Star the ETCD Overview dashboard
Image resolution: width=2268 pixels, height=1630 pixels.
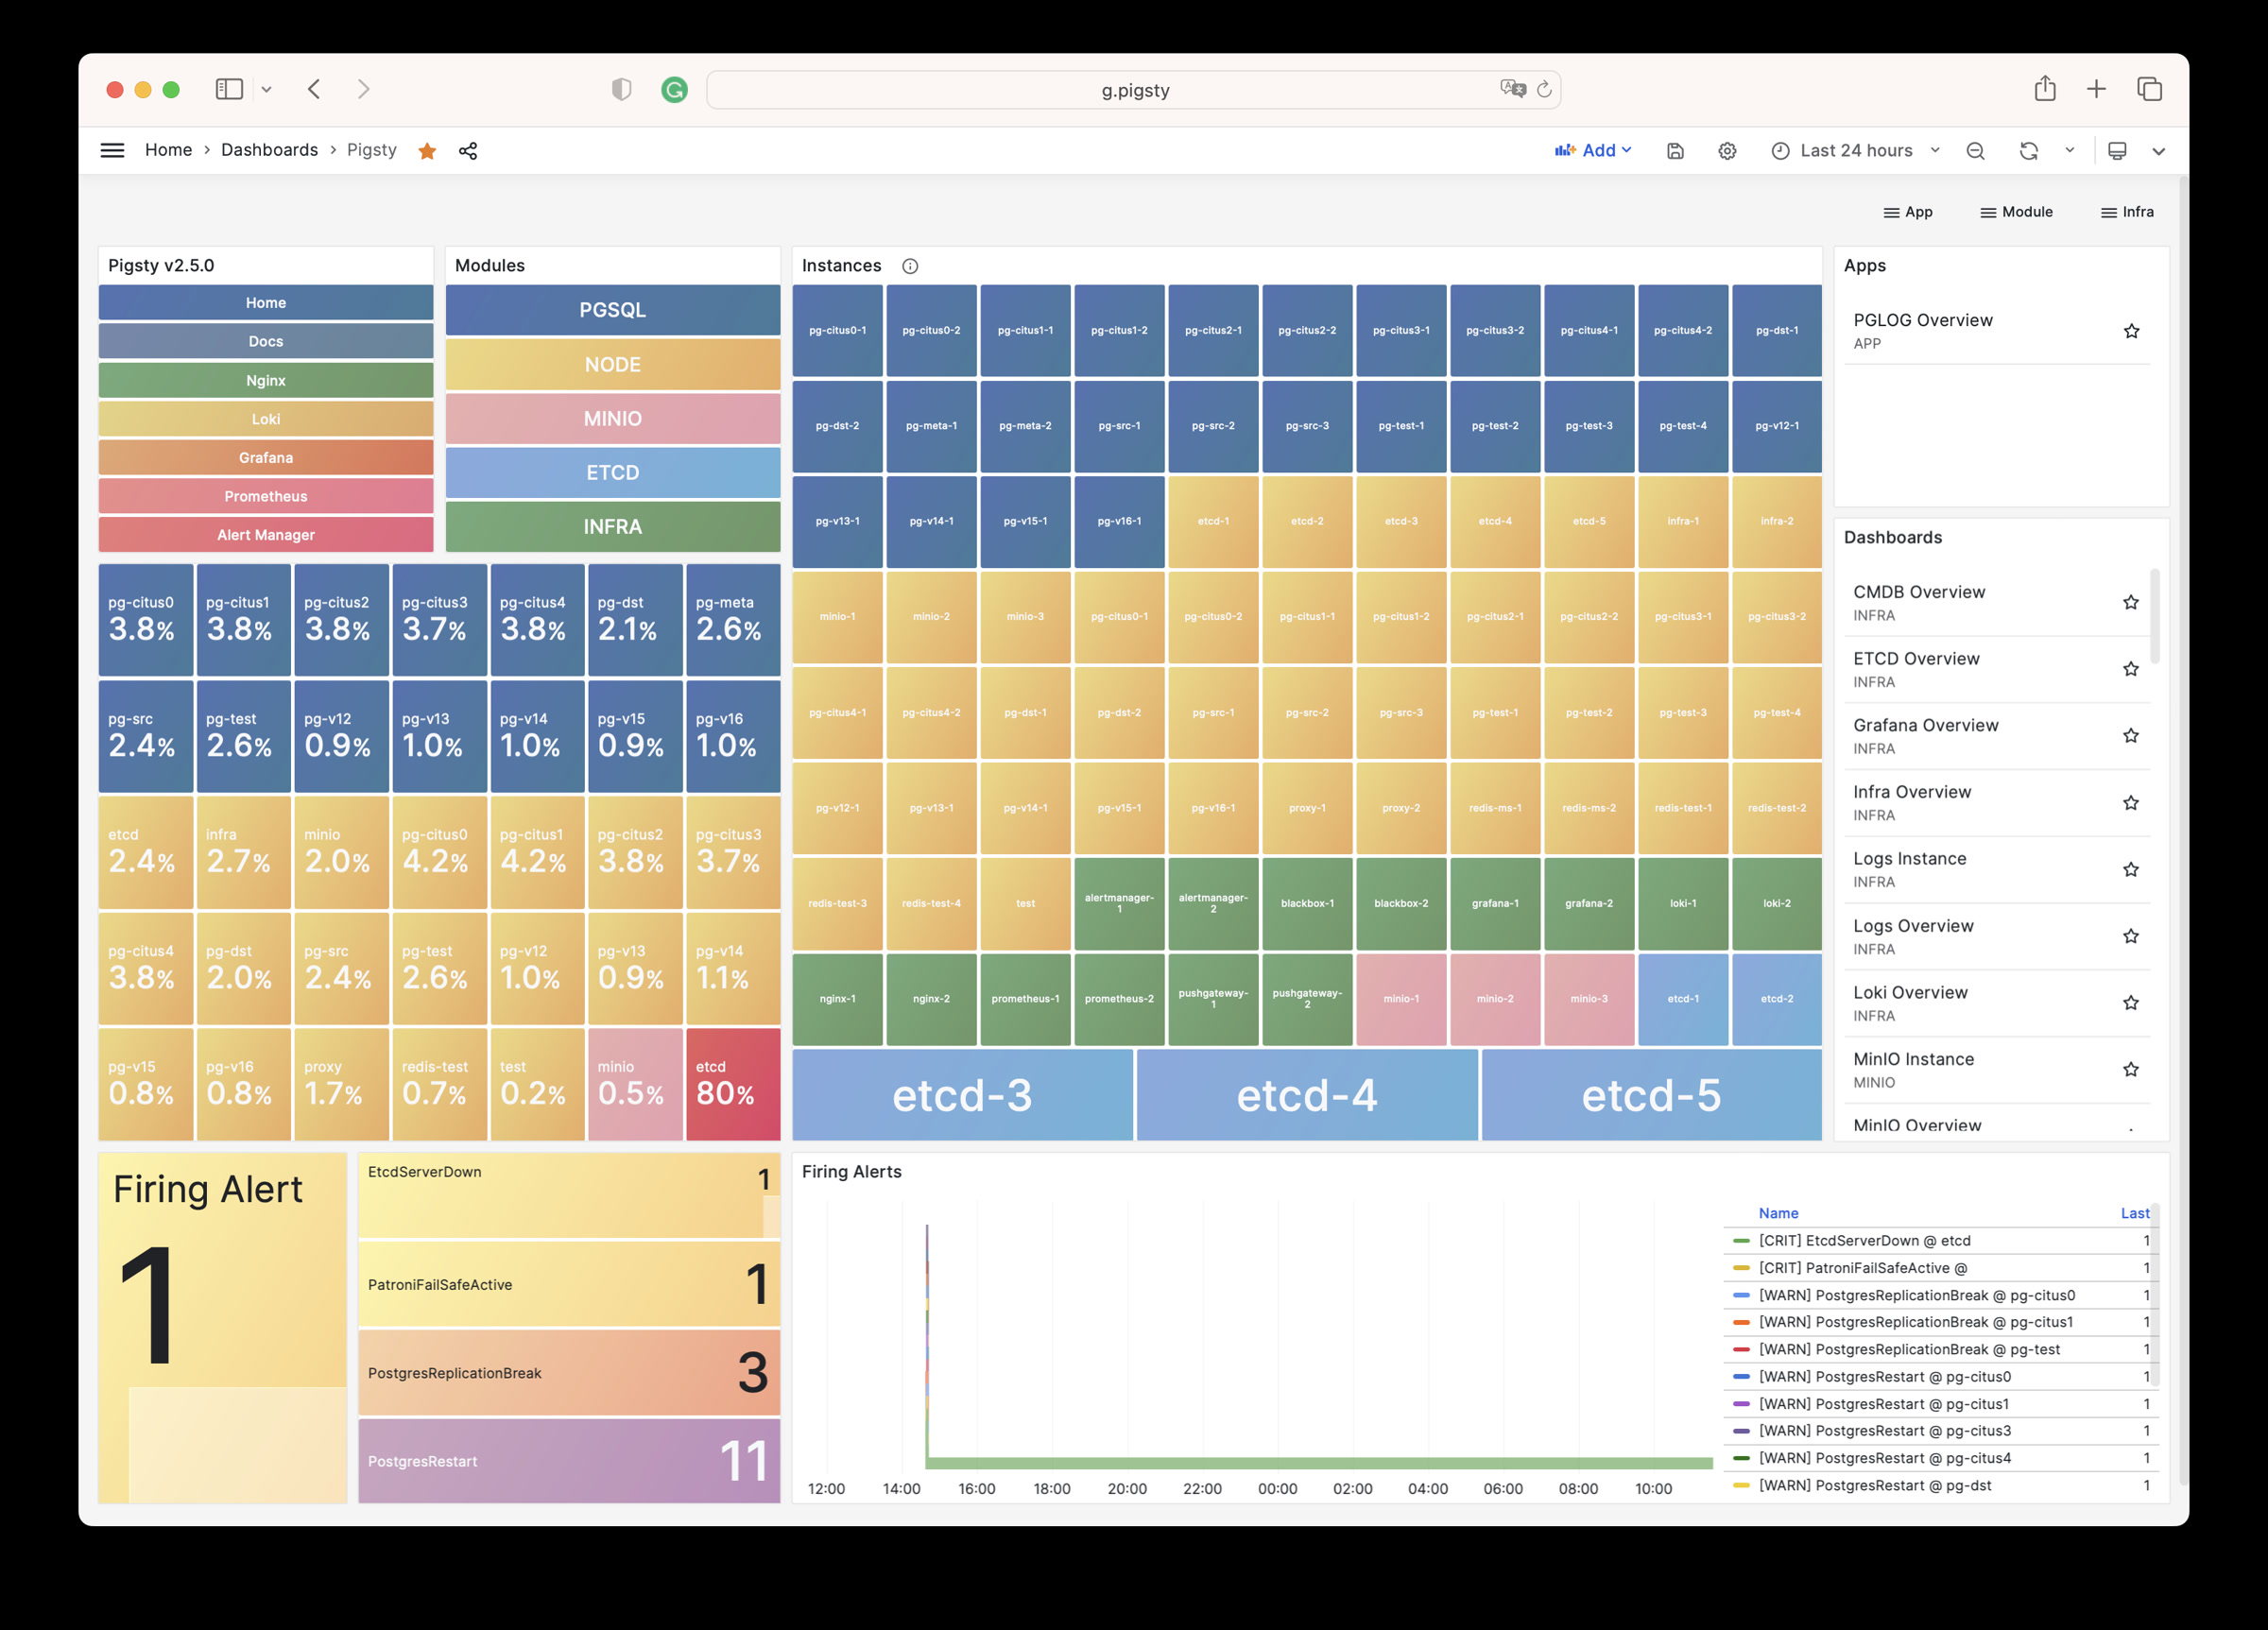2130,669
